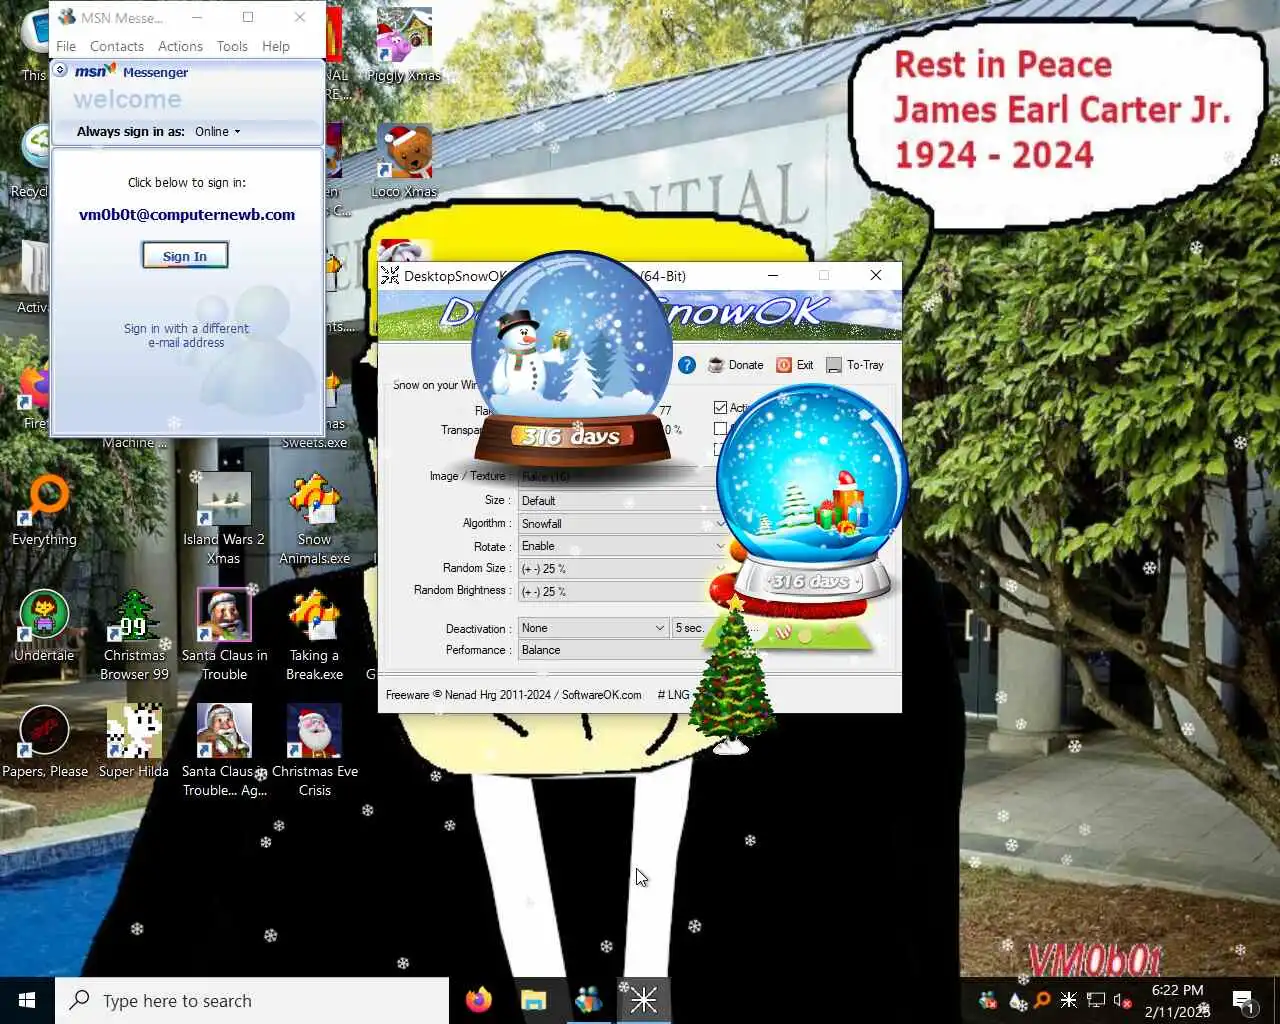This screenshot has height=1024, width=1280.
Task: Click the DesktopSnowOK snowflake taskbar button
Action: point(644,1000)
